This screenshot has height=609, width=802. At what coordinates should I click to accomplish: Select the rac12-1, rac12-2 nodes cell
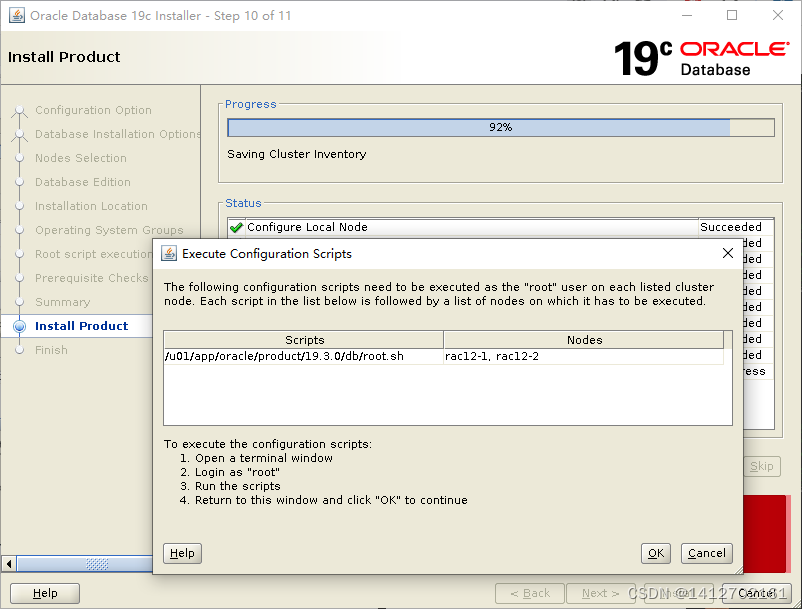coord(584,356)
